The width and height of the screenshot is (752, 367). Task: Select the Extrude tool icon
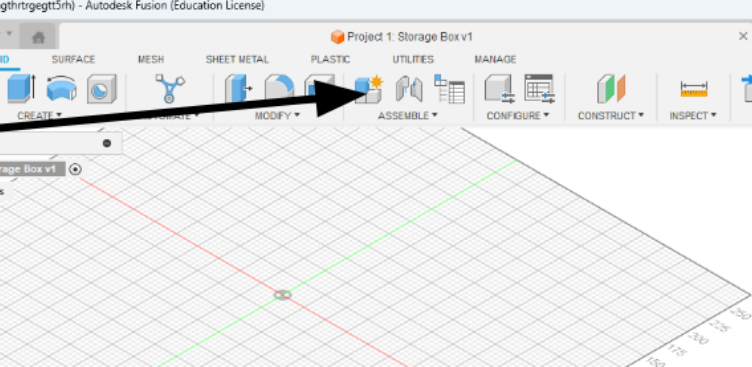(21, 88)
